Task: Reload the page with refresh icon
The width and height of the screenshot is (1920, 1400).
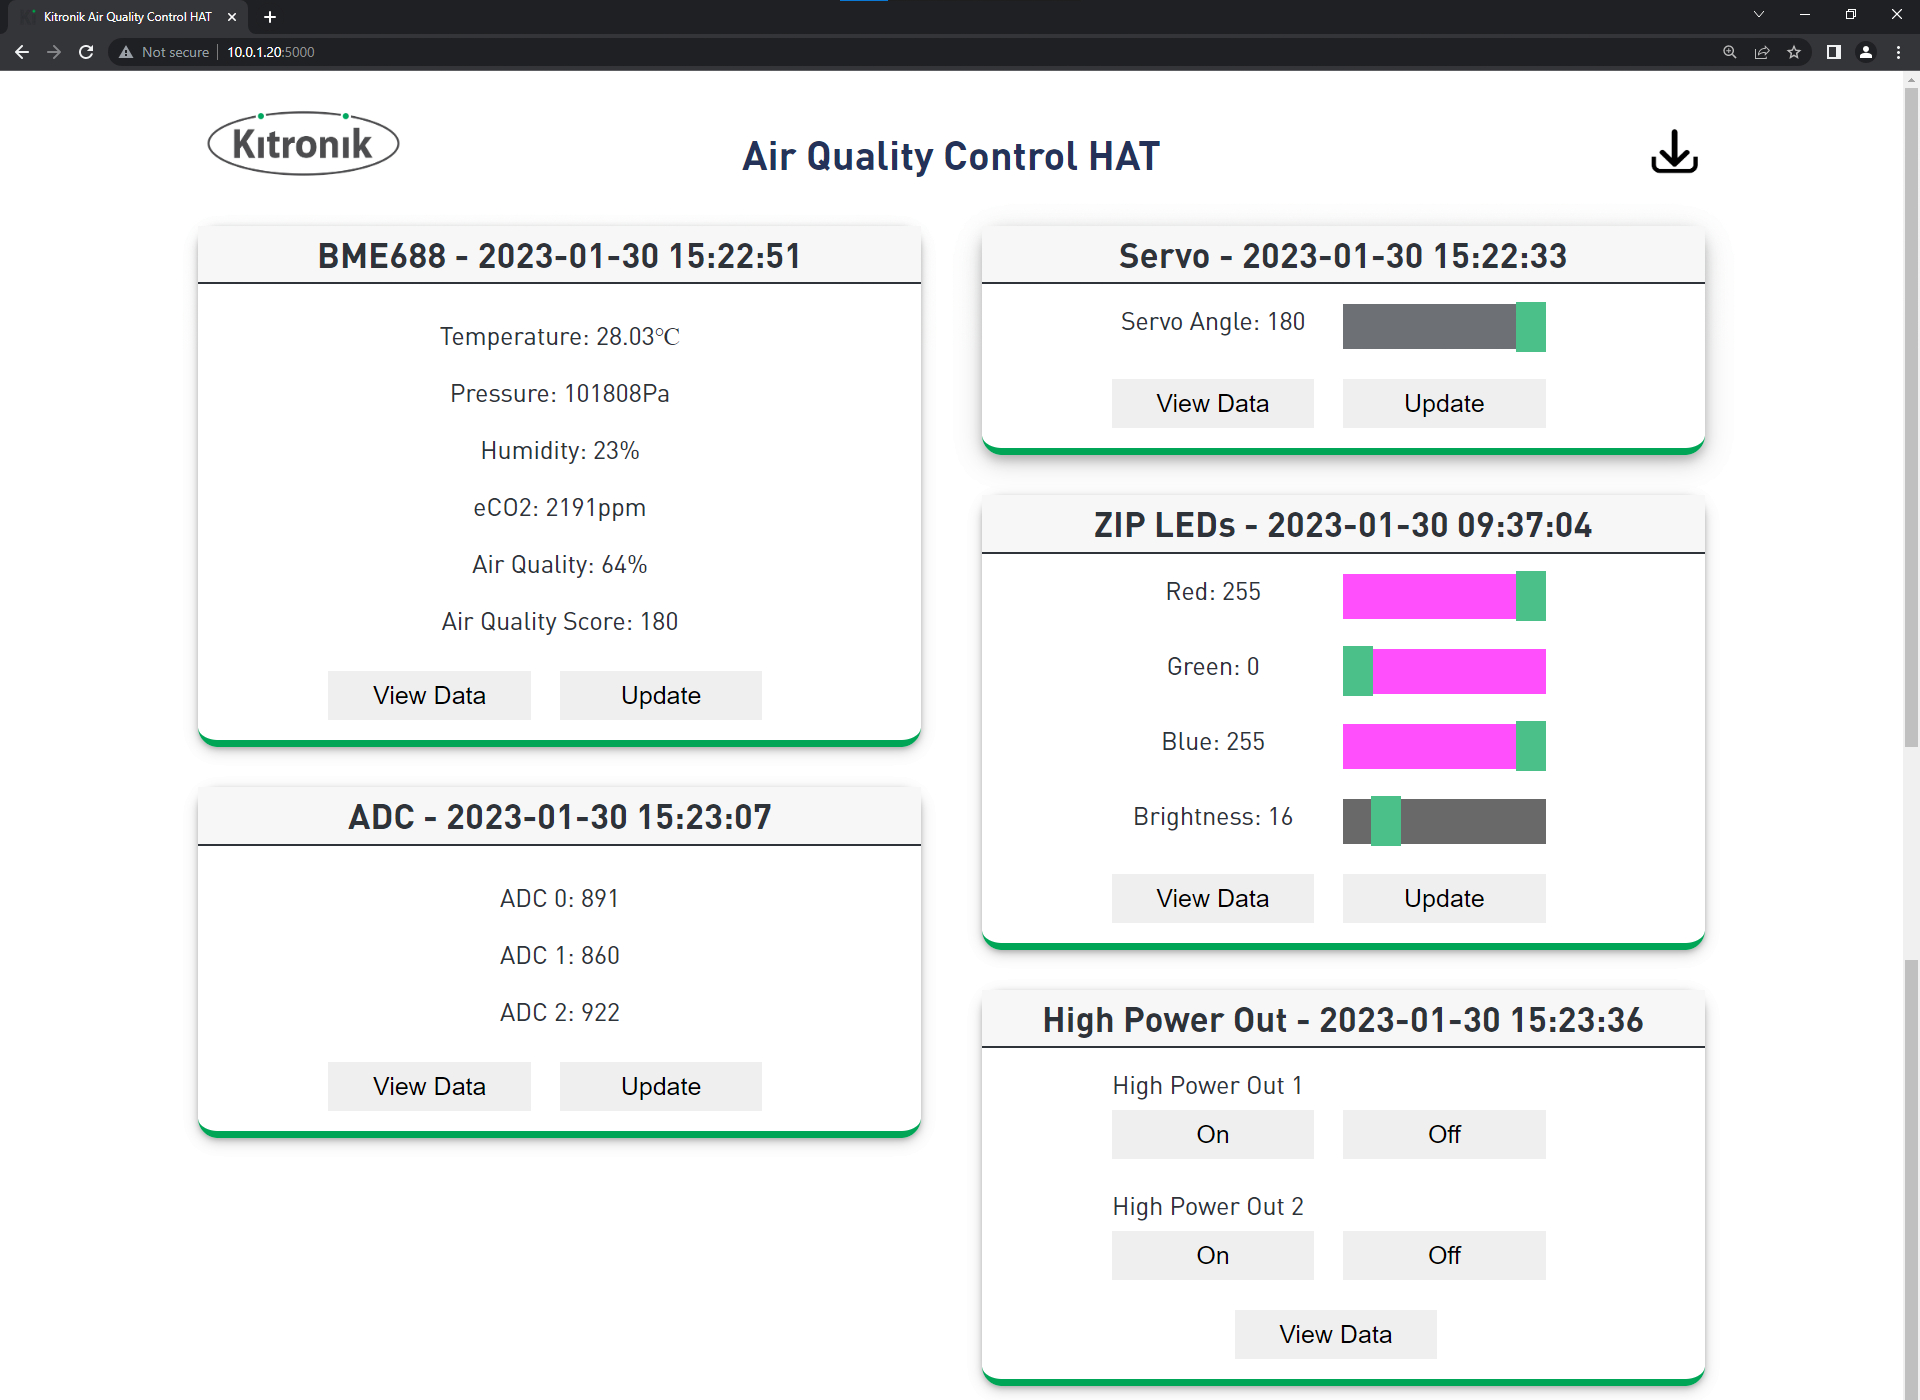Action: 86,52
